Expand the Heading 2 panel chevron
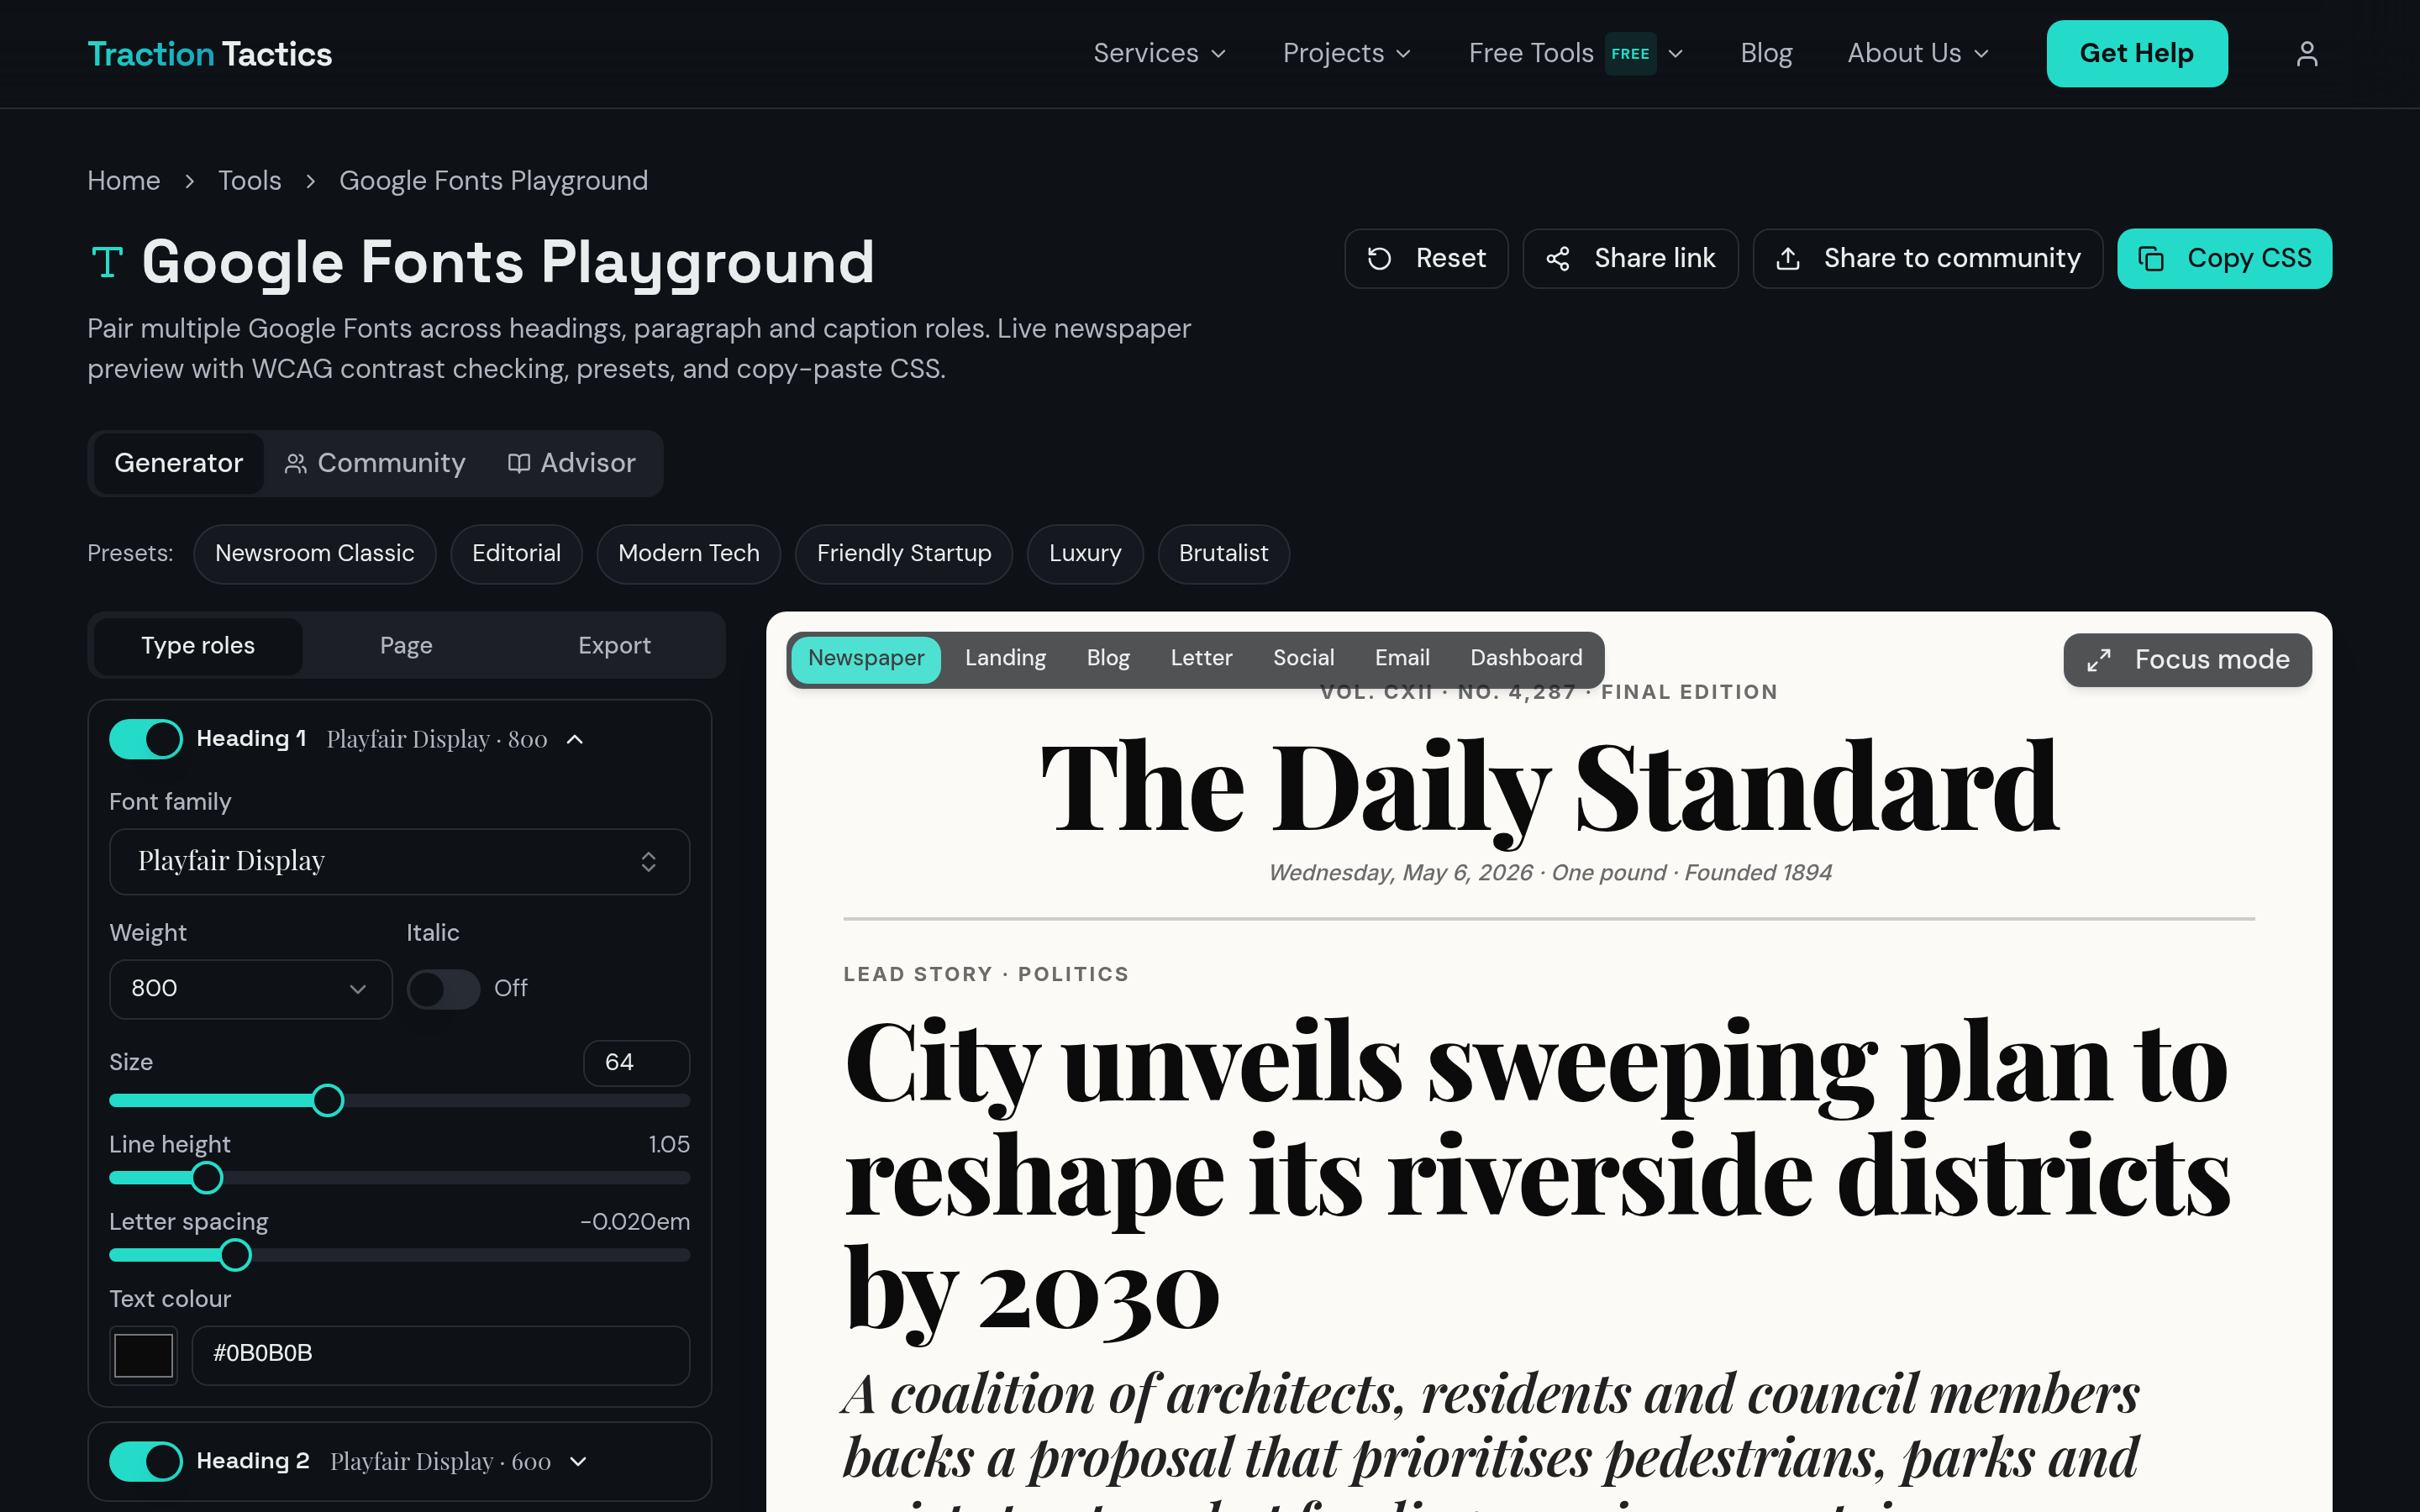This screenshot has width=2420, height=1512. (578, 1461)
